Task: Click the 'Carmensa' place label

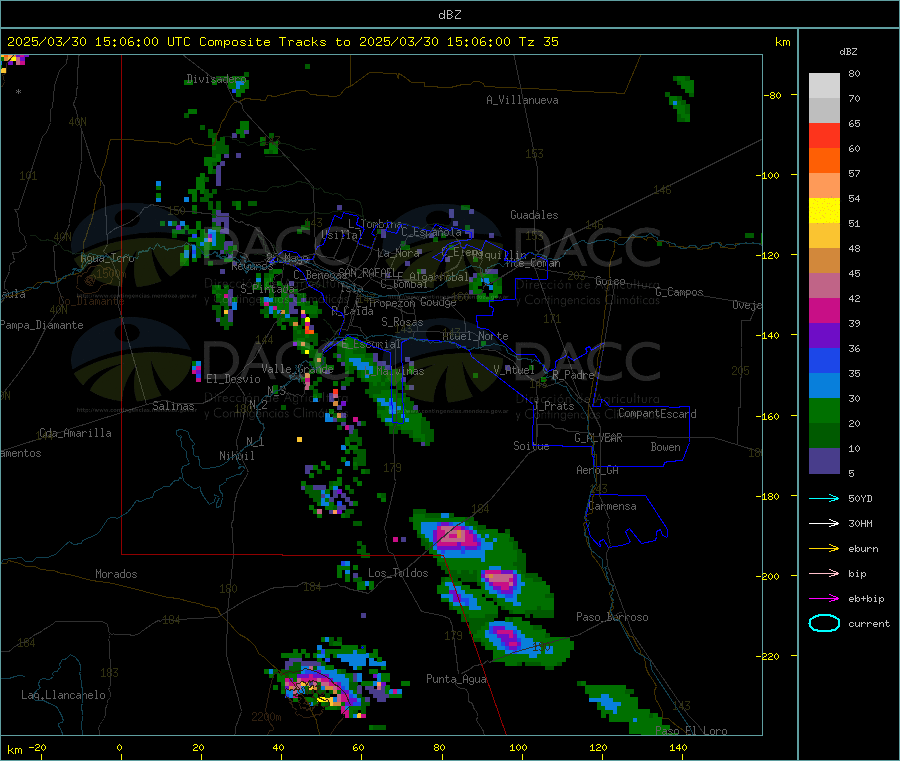Action: click(612, 506)
